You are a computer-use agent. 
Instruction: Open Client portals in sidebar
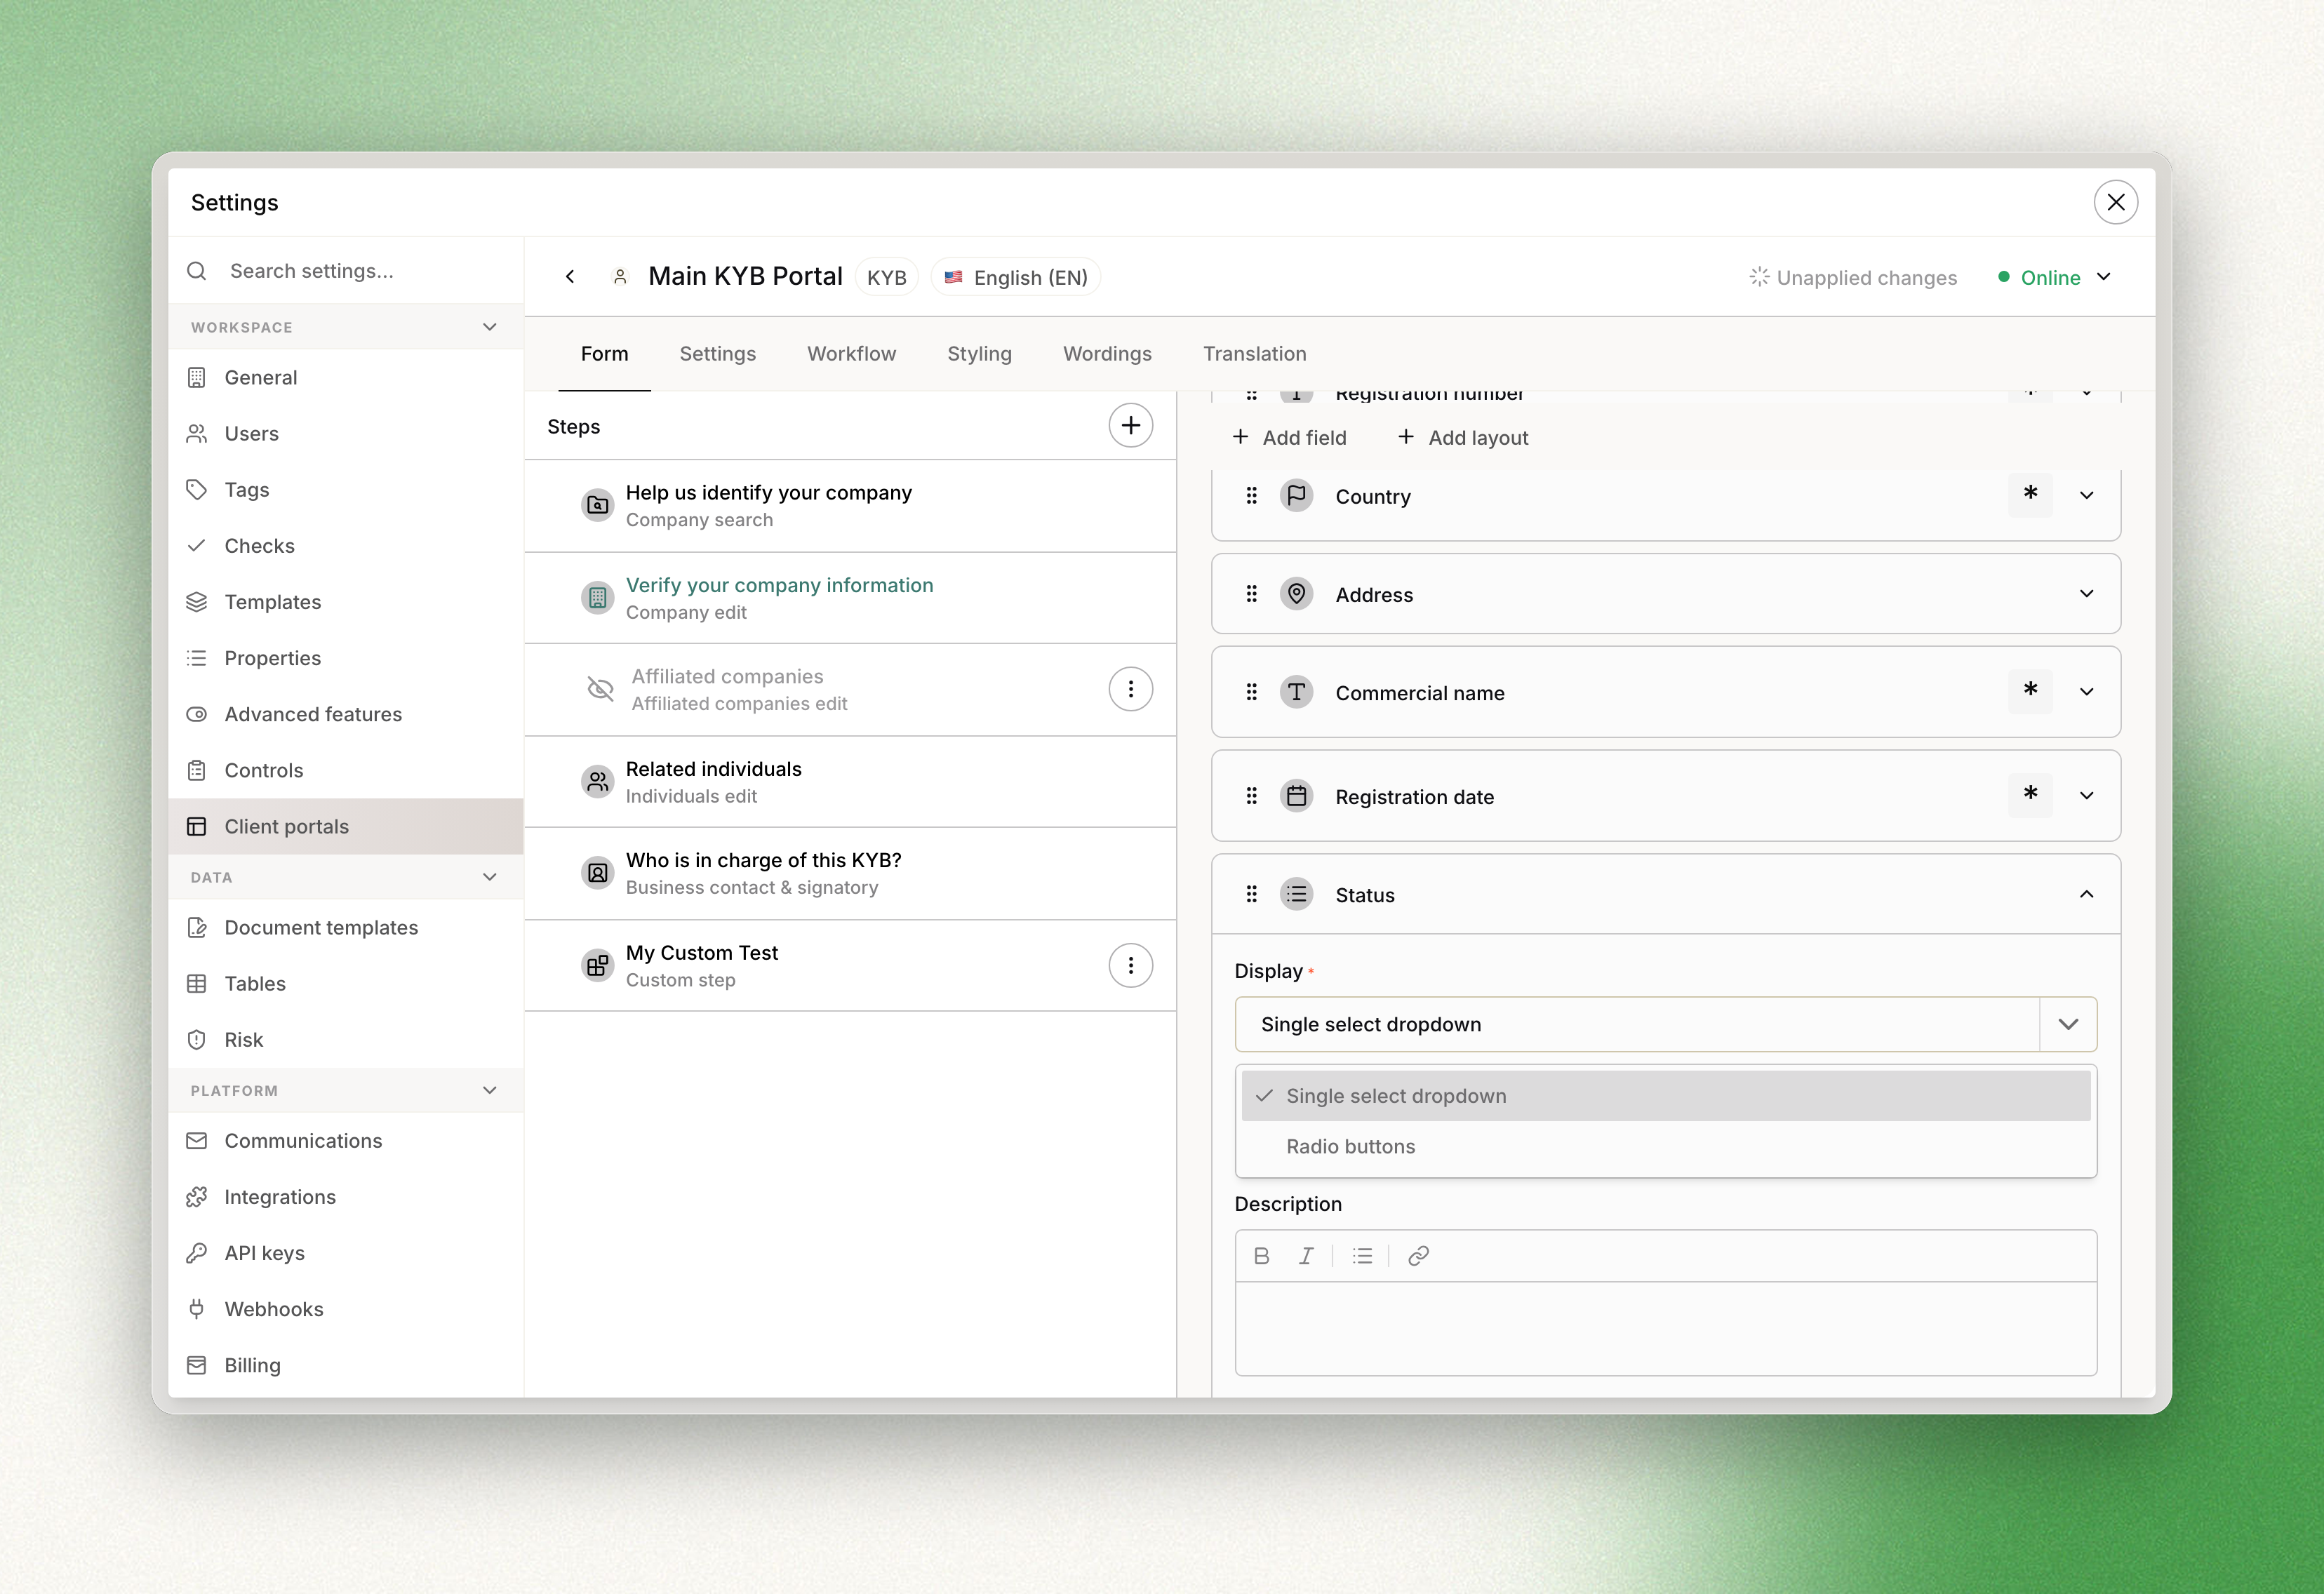tap(345, 826)
